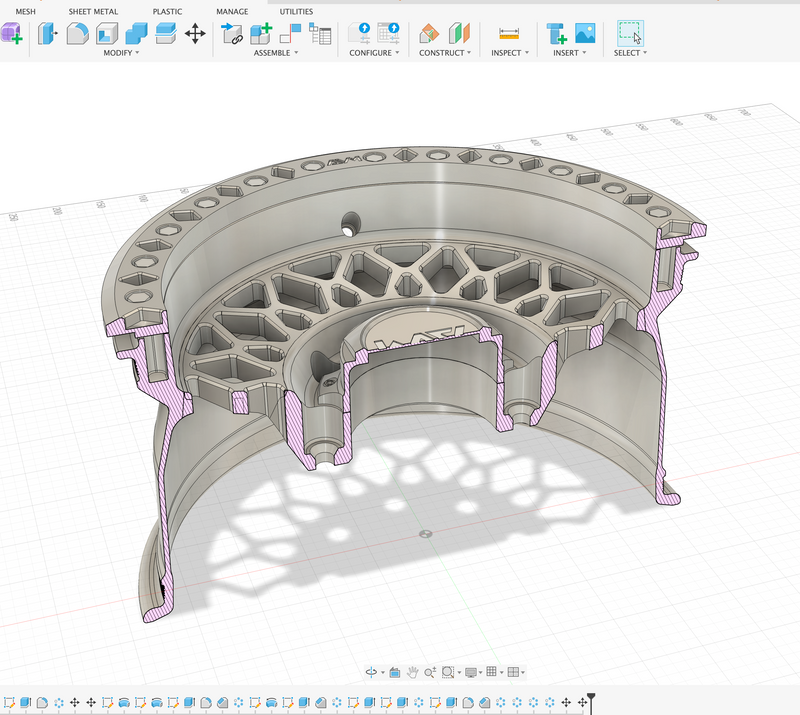The height and width of the screenshot is (715, 800).
Task: Click the Insert image canvas icon
Action: tap(585, 34)
